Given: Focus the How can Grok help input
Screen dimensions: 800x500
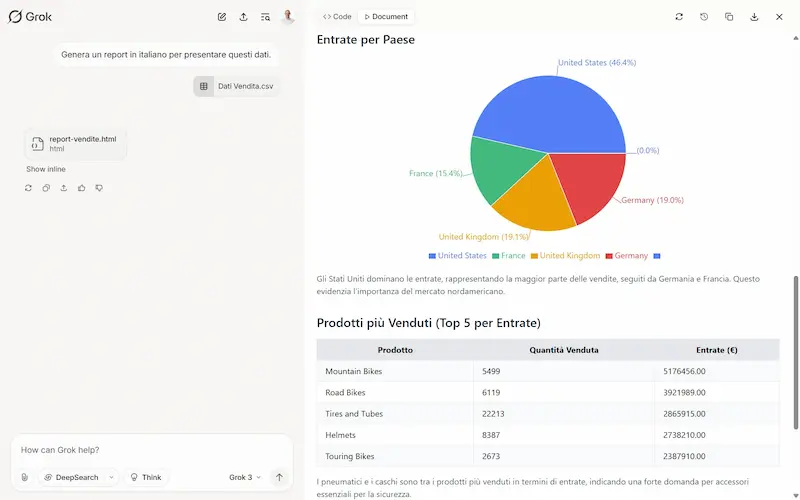Looking at the screenshot, I should (x=152, y=450).
